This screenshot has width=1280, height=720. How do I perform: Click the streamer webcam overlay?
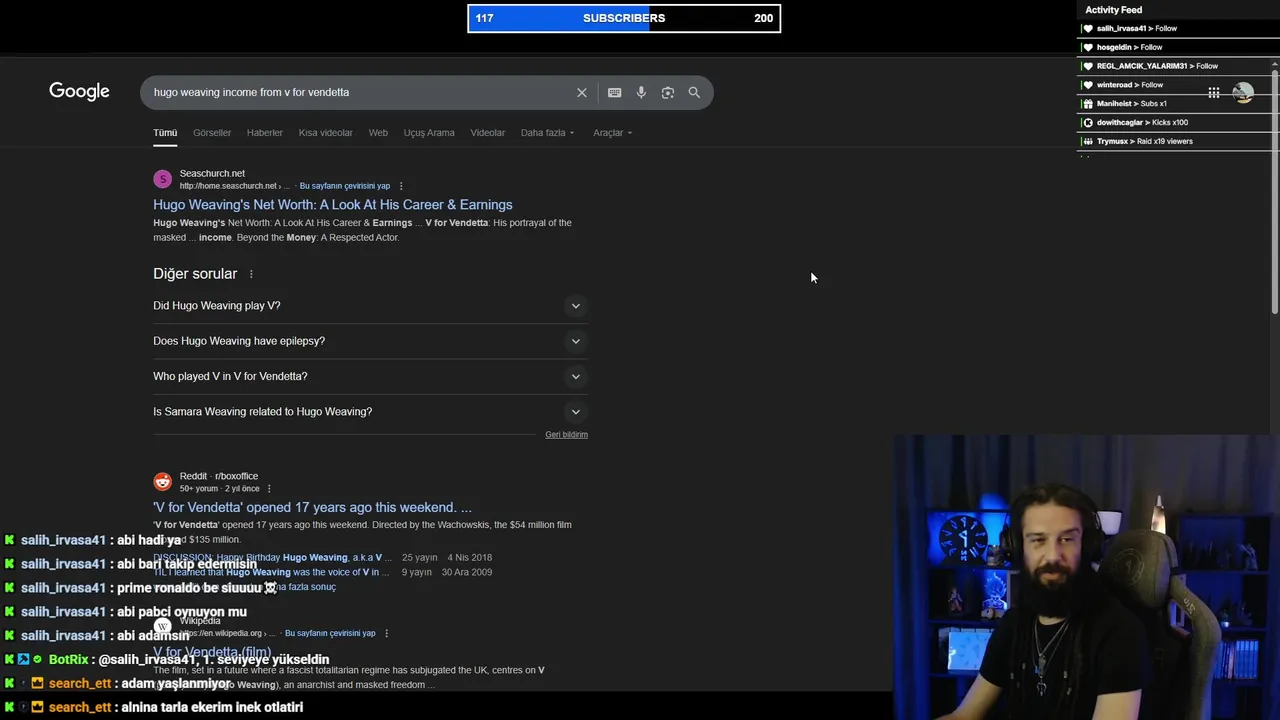tap(1086, 577)
